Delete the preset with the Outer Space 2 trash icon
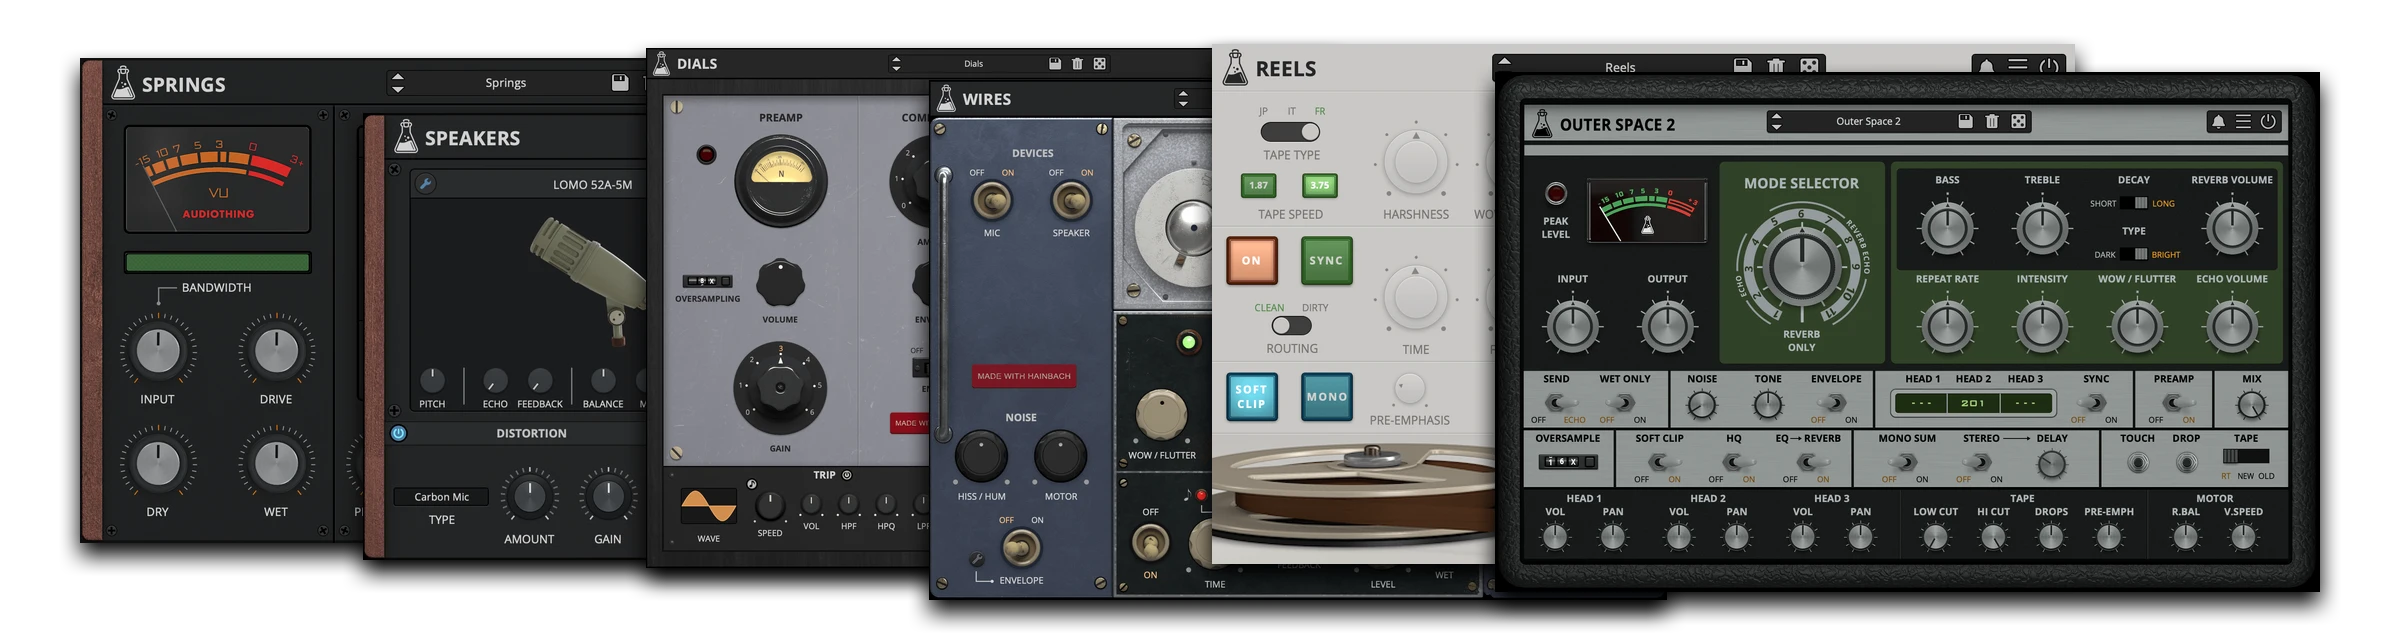 click(x=1992, y=121)
